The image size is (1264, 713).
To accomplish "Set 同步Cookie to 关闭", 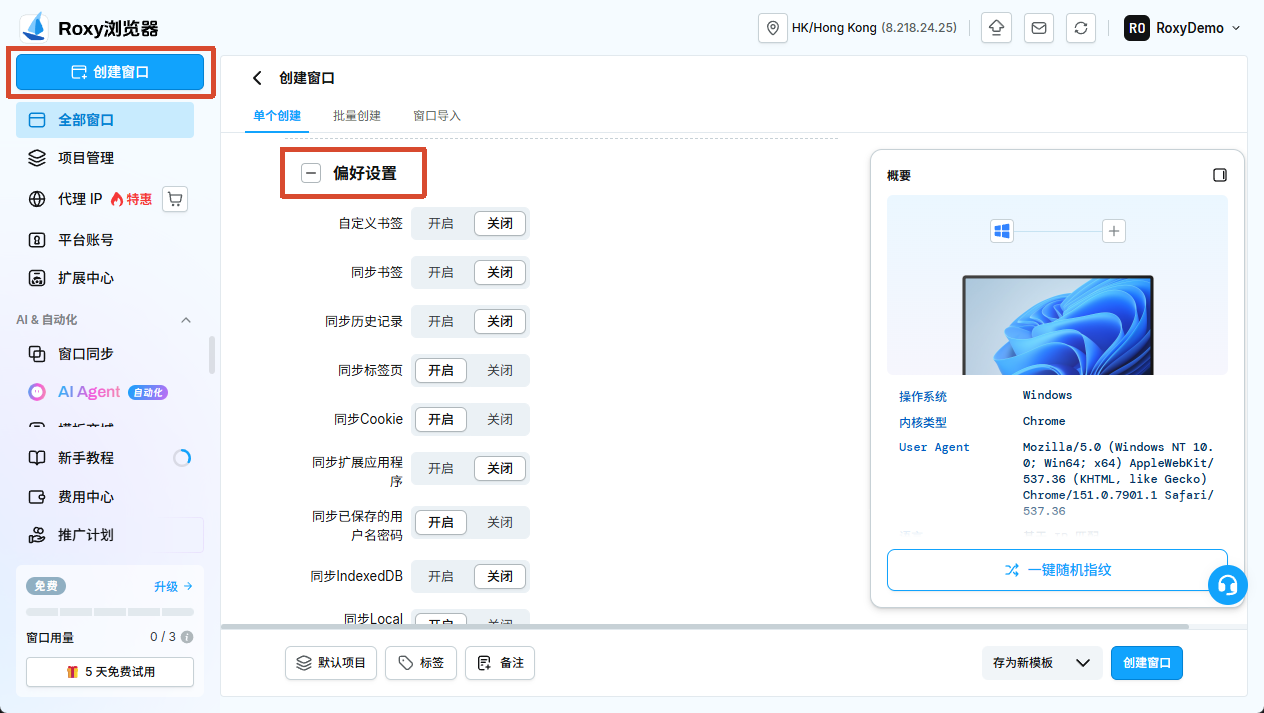I will [x=500, y=419].
